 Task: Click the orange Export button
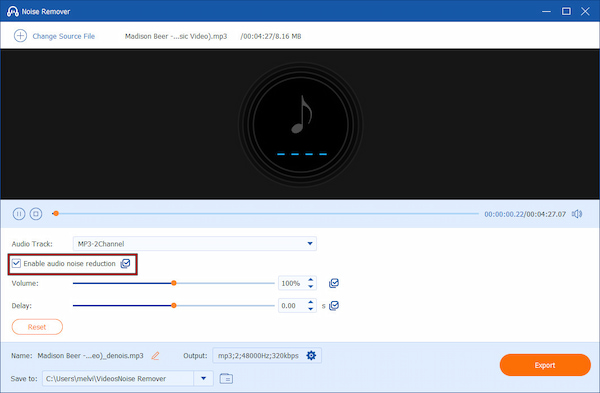(545, 365)
